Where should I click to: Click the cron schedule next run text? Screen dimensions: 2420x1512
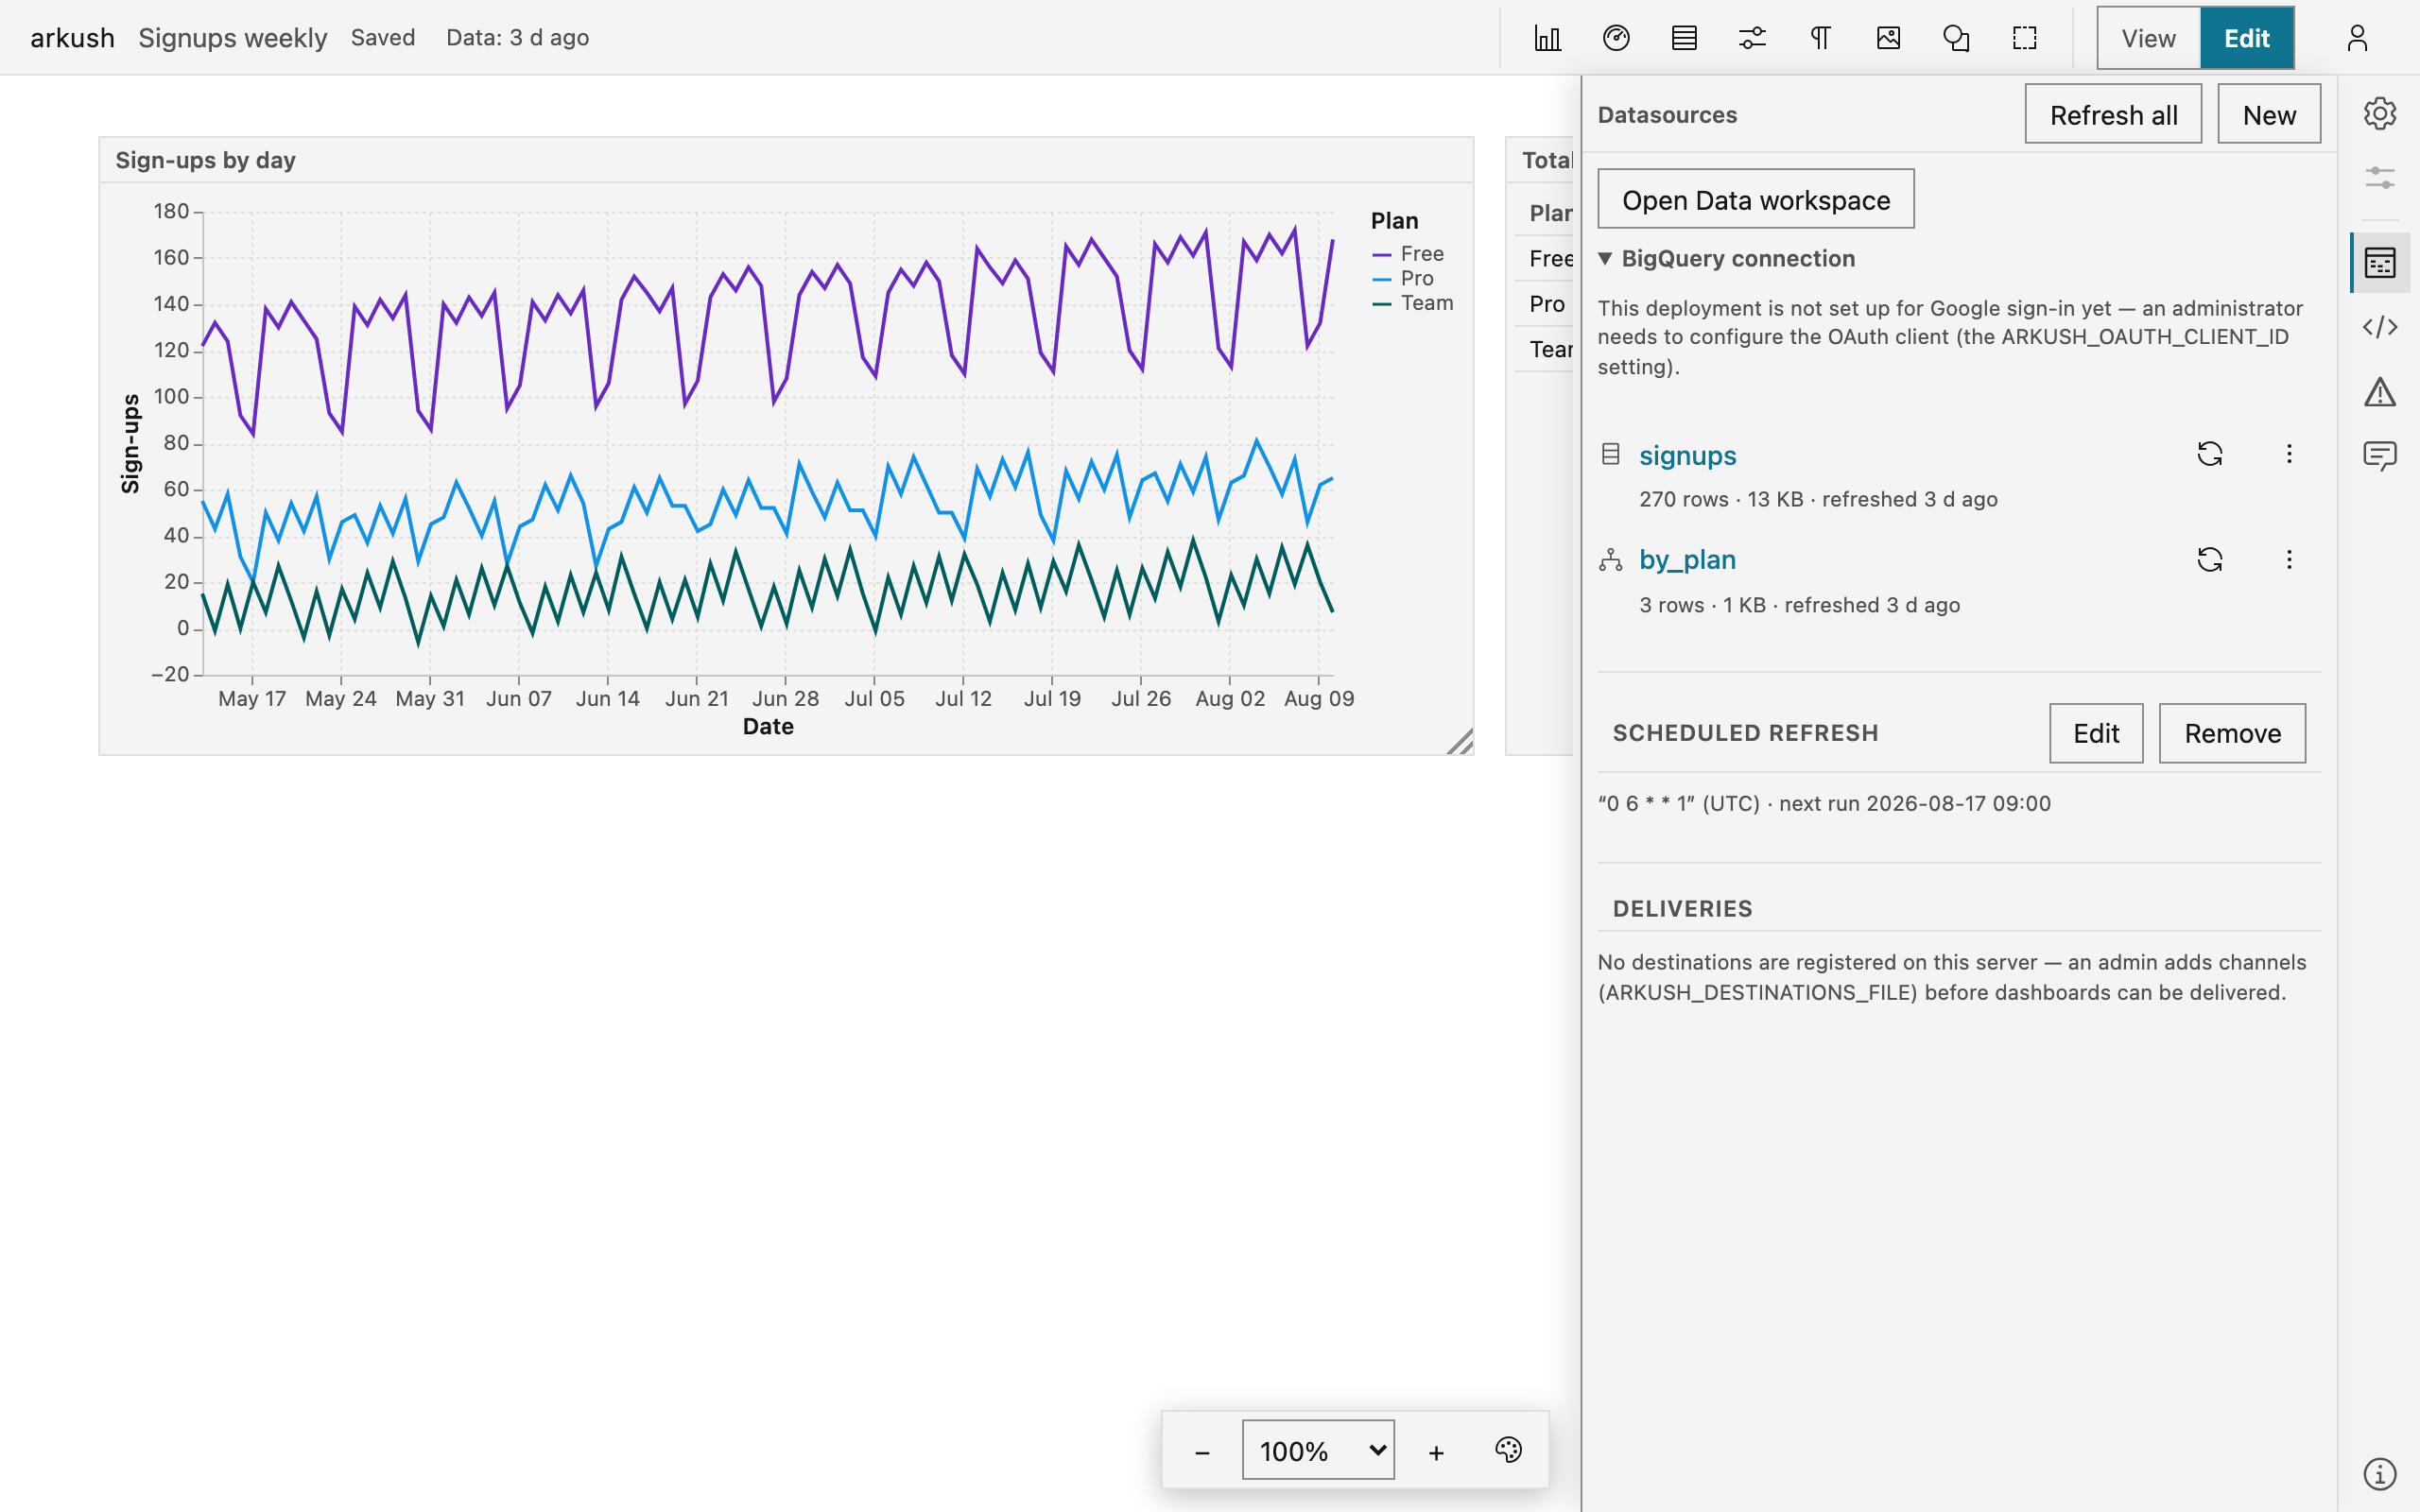point(1824,804)
